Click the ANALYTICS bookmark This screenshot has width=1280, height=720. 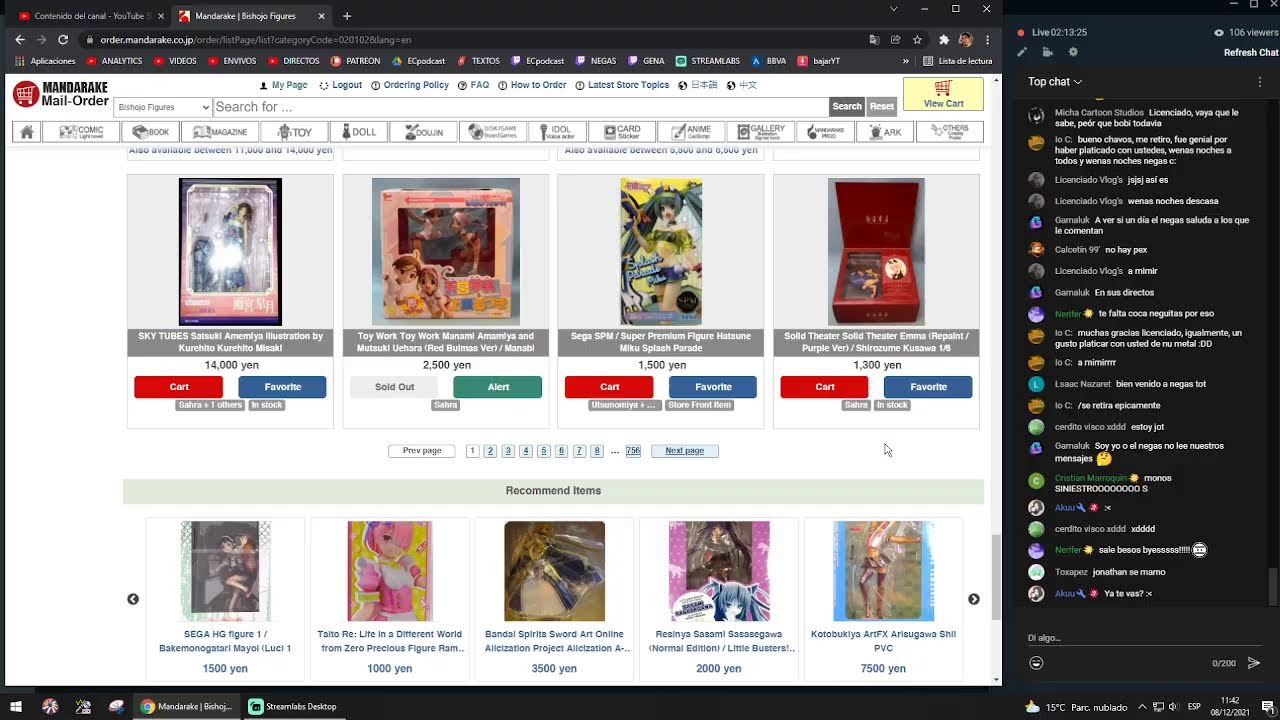pyautogui.click(x=113, y=61)
